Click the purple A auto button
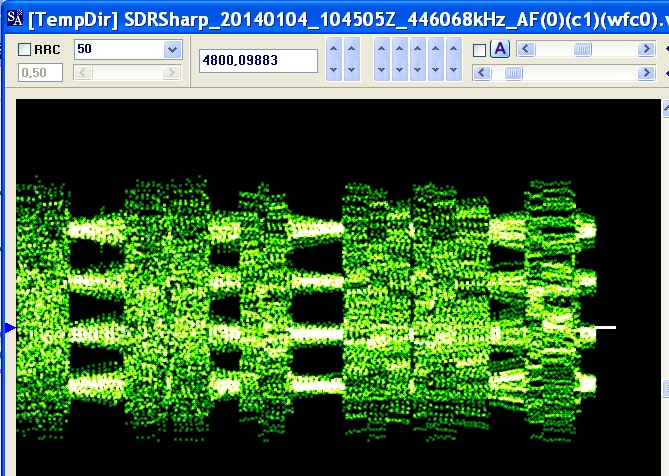This screenshot has width=669, height=476. [500, 49]
